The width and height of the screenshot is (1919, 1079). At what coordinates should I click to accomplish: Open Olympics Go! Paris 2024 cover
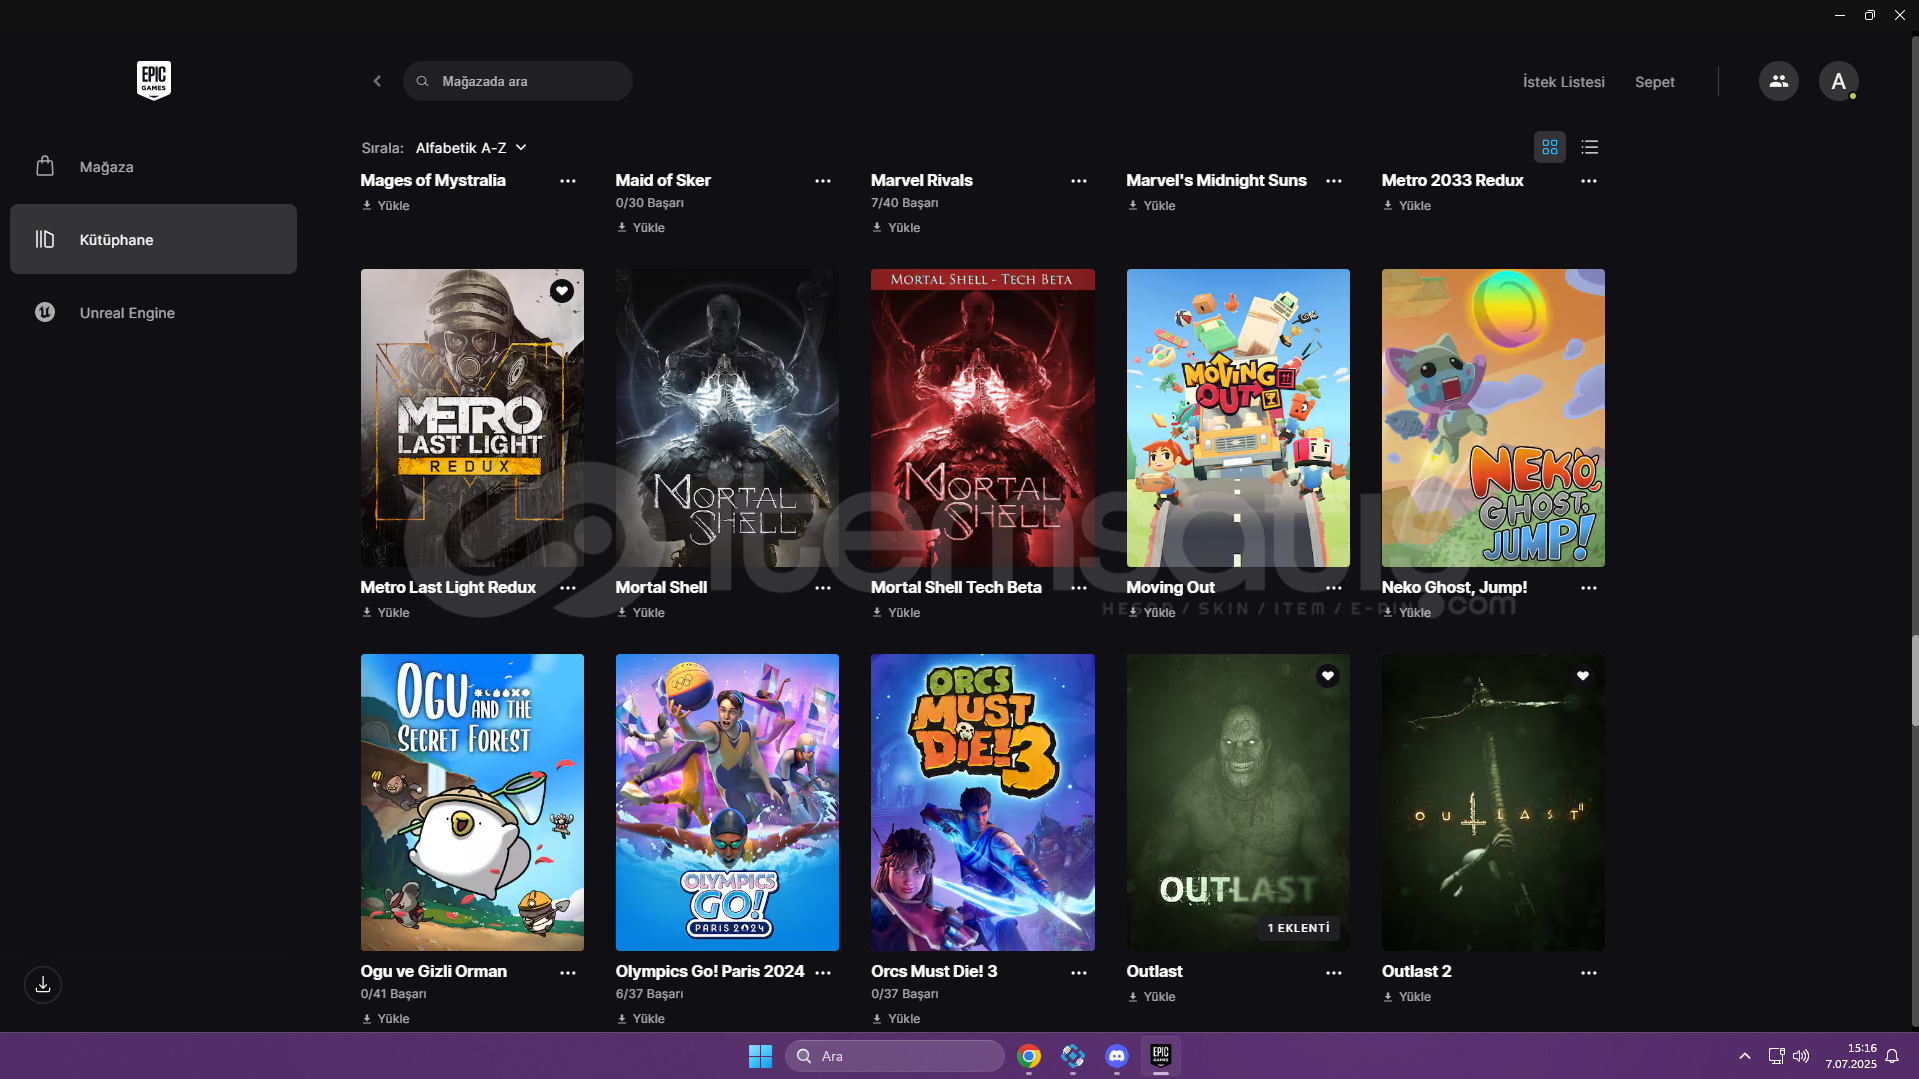[x=727, y=802]
